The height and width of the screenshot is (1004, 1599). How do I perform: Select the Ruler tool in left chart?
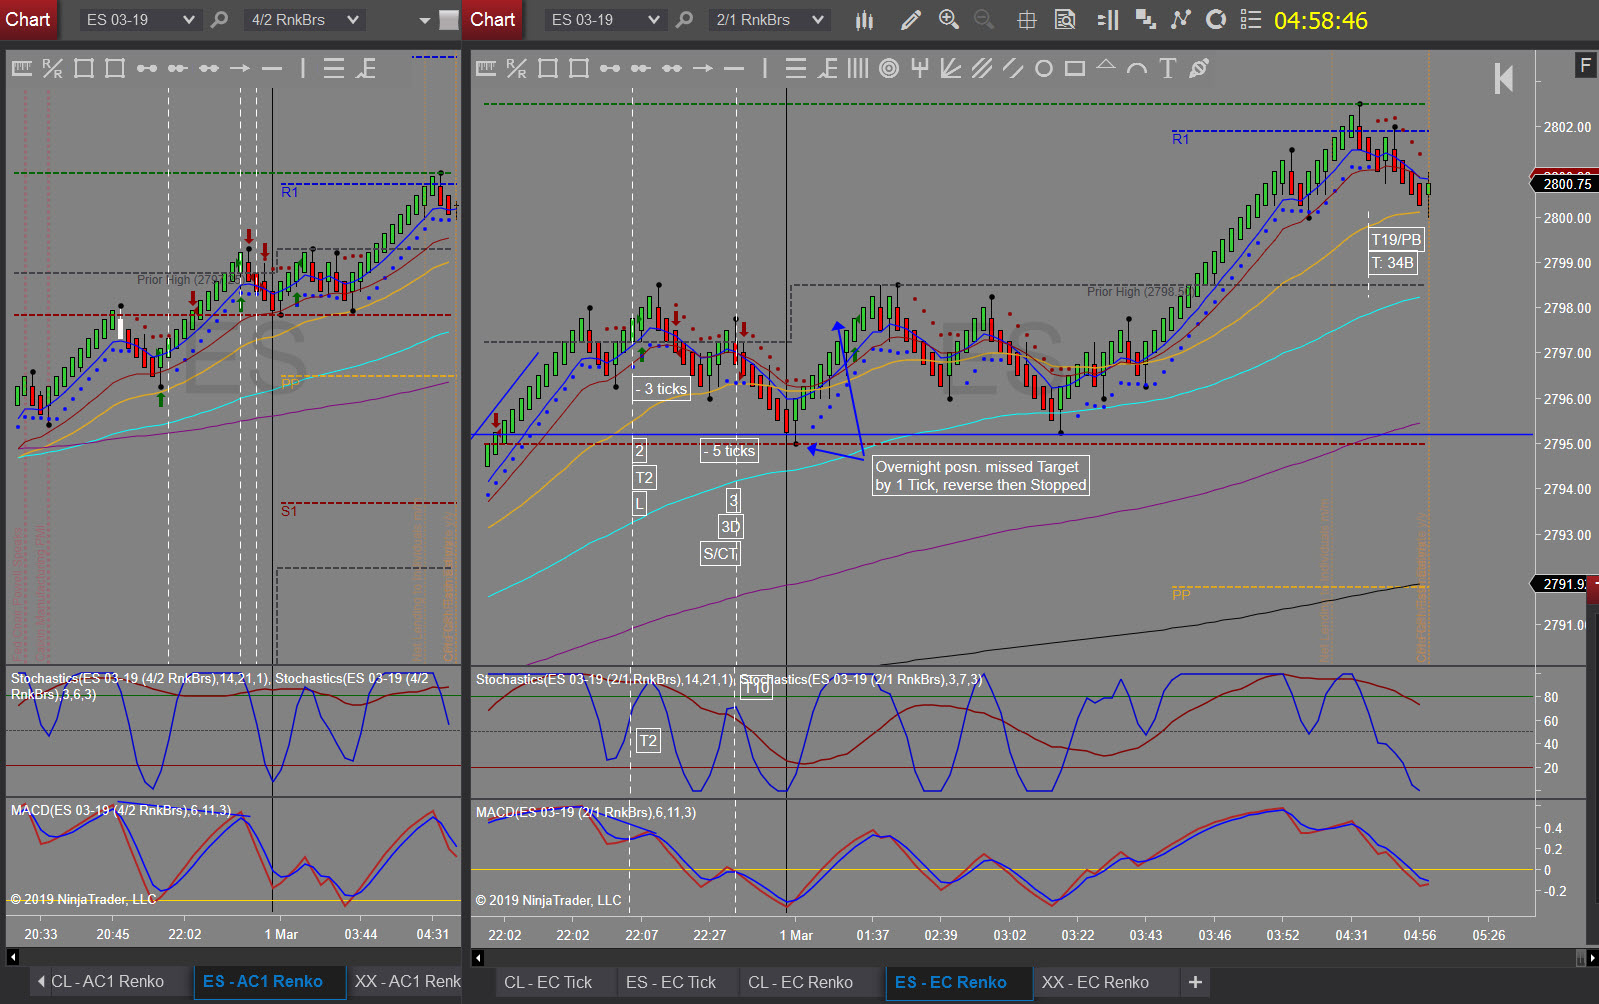click(x=22, y=68)
